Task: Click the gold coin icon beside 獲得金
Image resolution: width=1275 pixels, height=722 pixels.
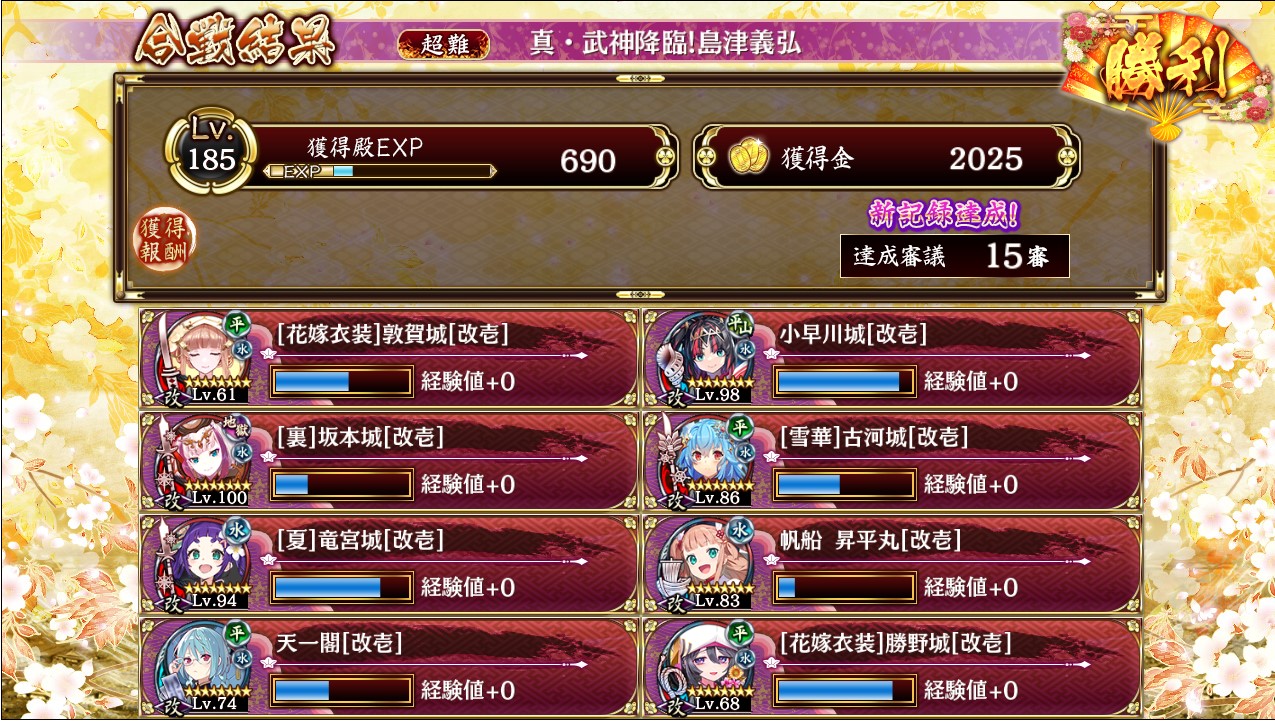Action: click(748, 158)
